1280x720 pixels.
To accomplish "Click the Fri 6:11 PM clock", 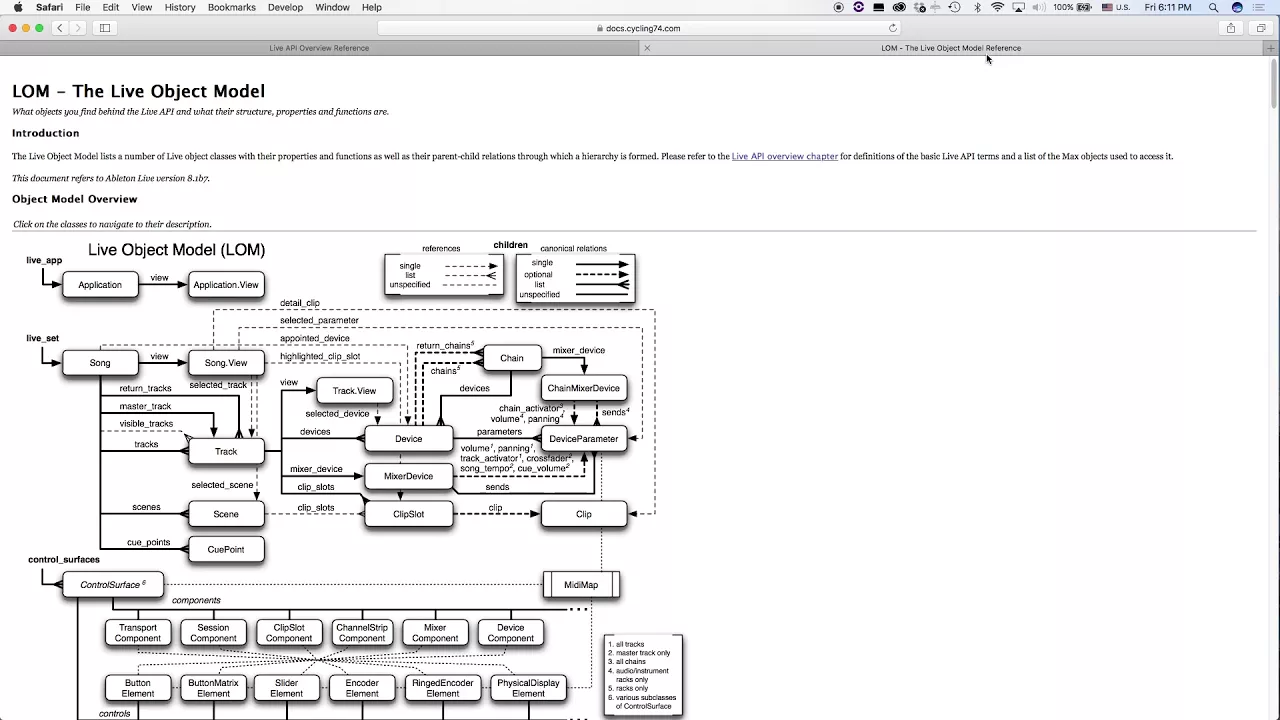I will [x=1168, y=7].
